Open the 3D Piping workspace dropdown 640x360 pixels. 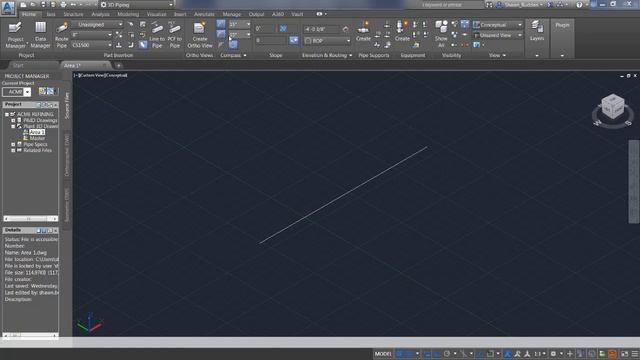coord(137,4)
